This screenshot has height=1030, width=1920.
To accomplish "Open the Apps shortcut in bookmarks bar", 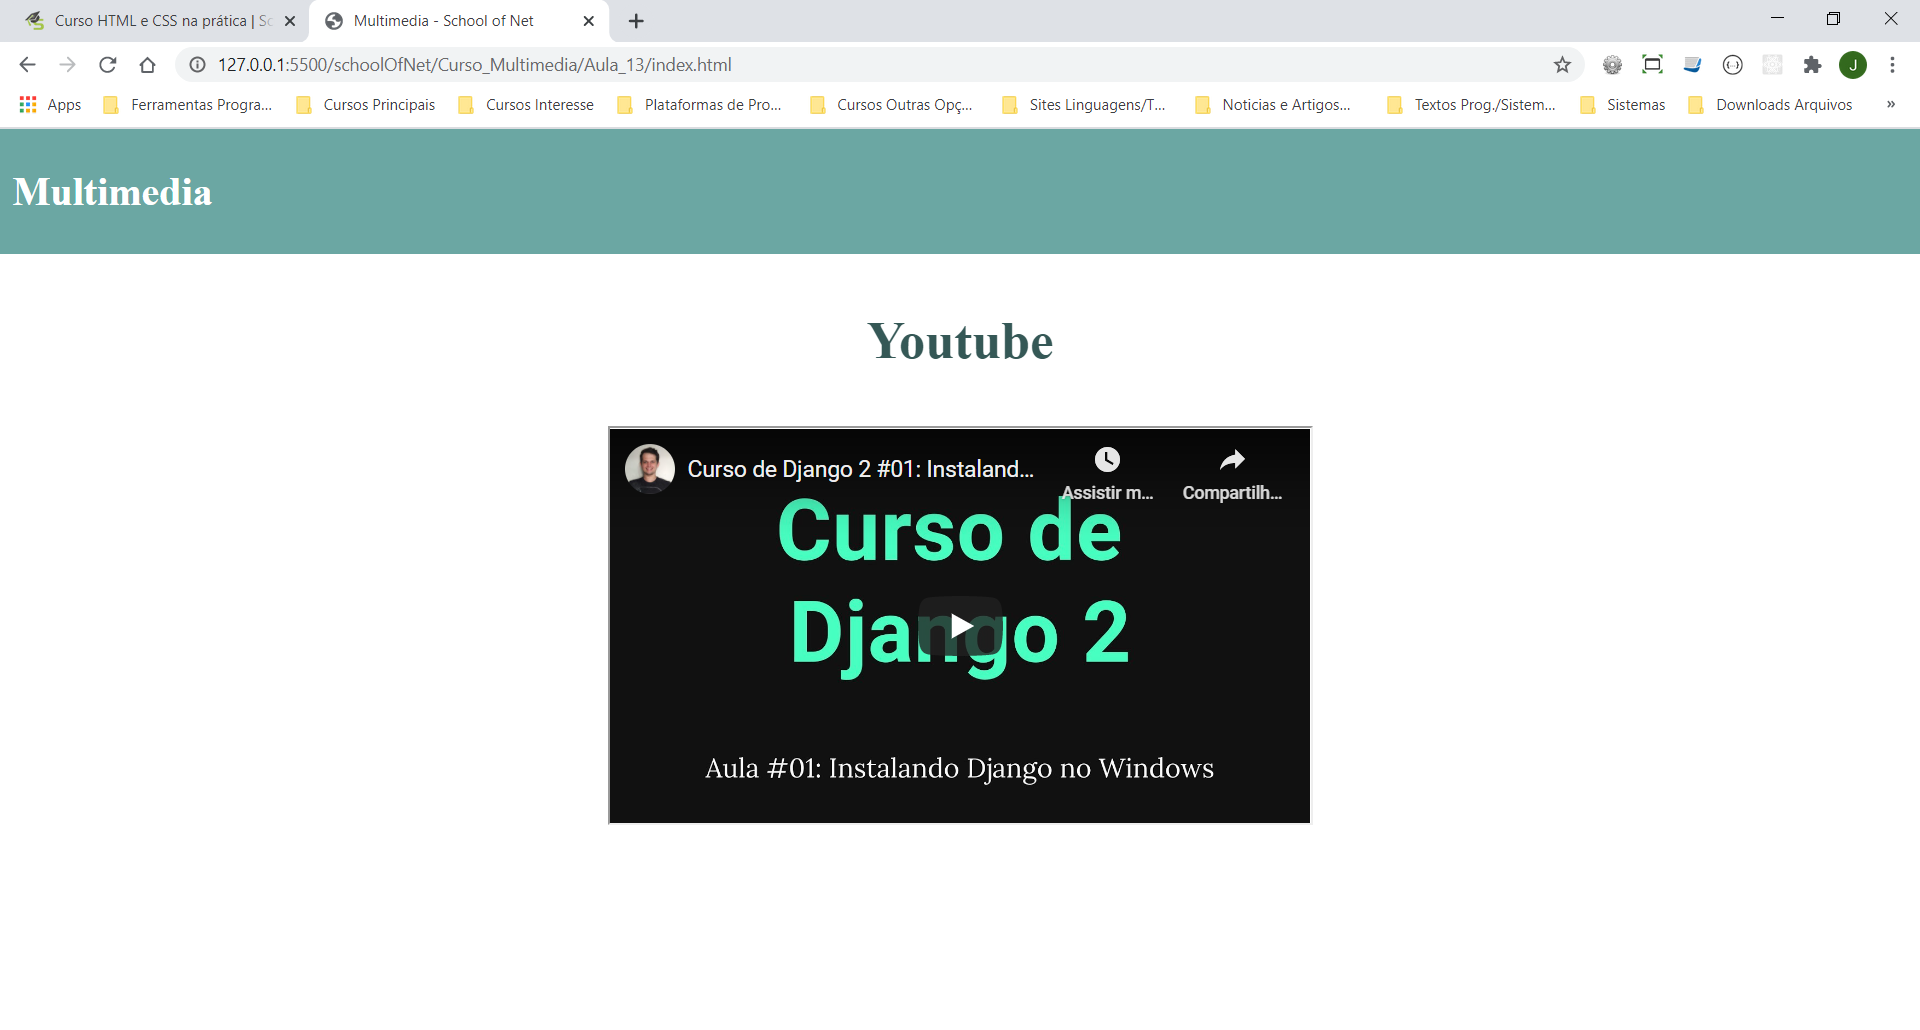I will (x=50, y=105).
